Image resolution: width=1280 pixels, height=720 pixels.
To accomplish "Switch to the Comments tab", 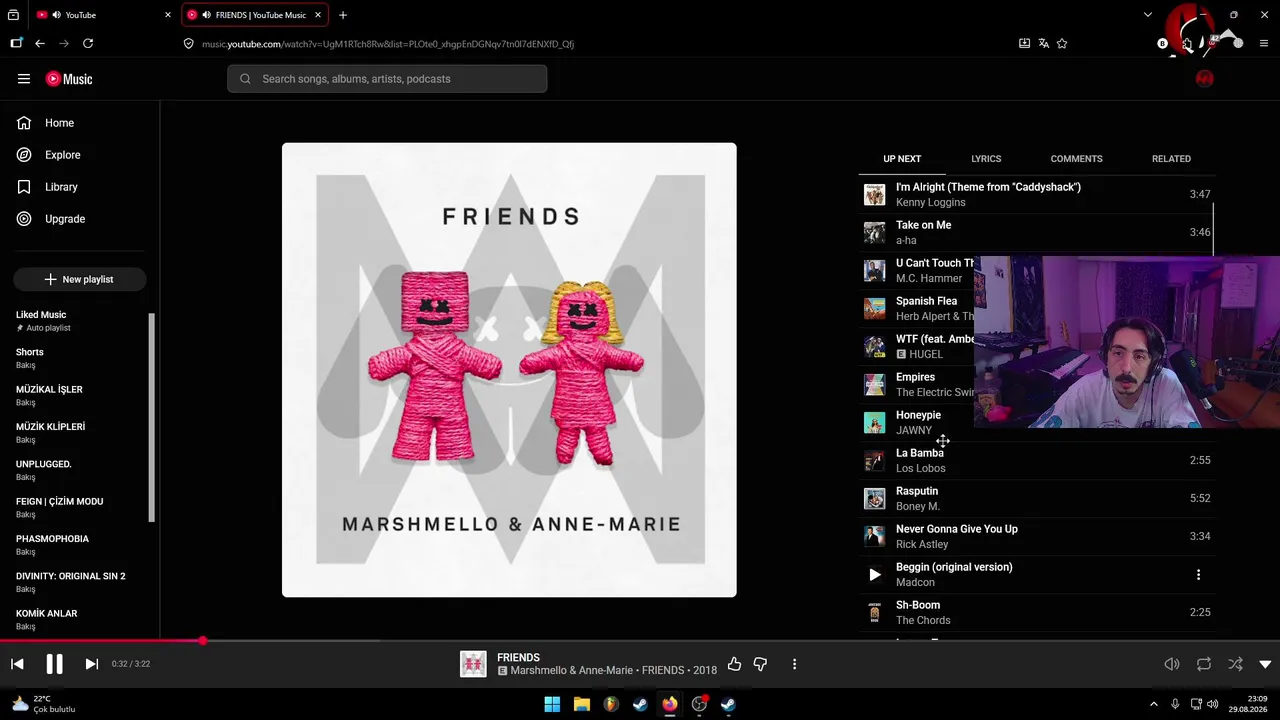I will [1076, 159].
